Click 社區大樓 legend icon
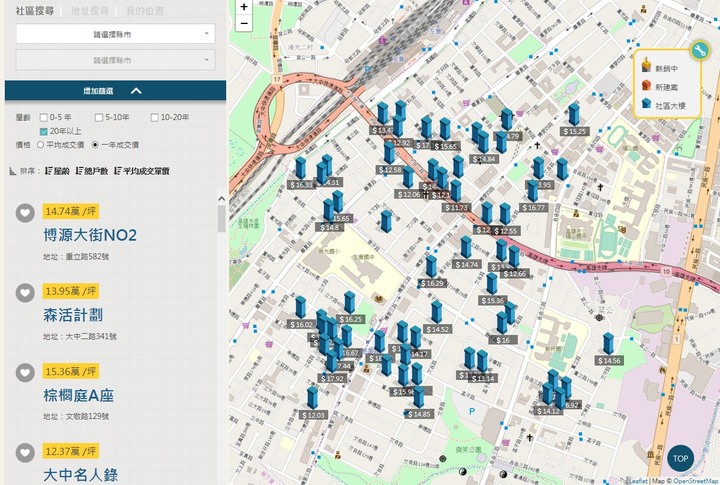The width and height of the screenshot is (720, 485). click(647, 103)
